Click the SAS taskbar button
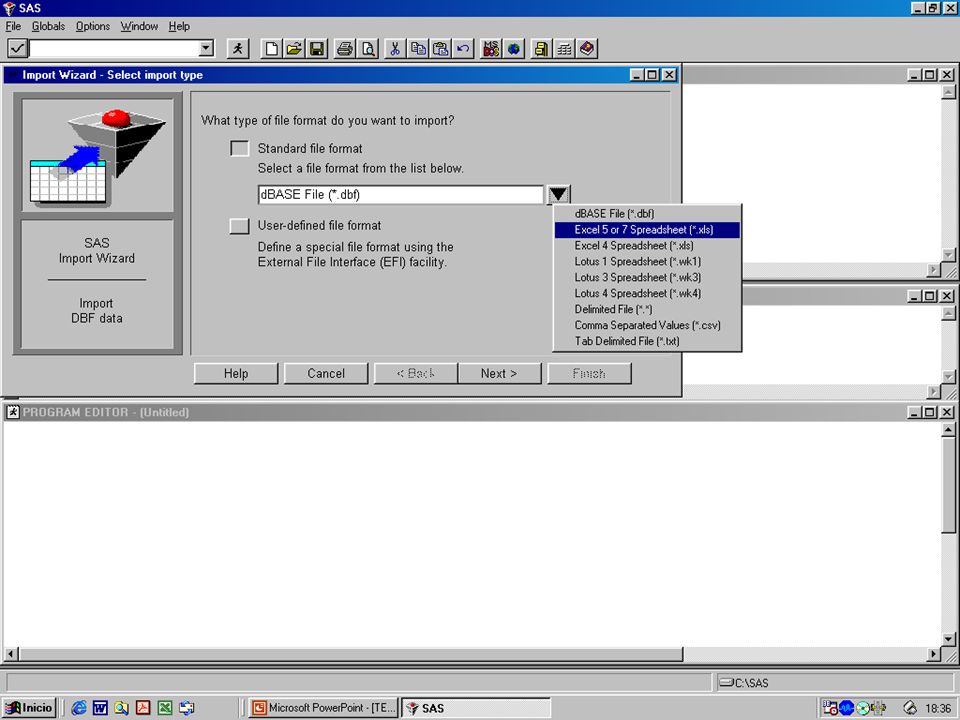This screenshot has width=960, height=720. tap(476, 708)
